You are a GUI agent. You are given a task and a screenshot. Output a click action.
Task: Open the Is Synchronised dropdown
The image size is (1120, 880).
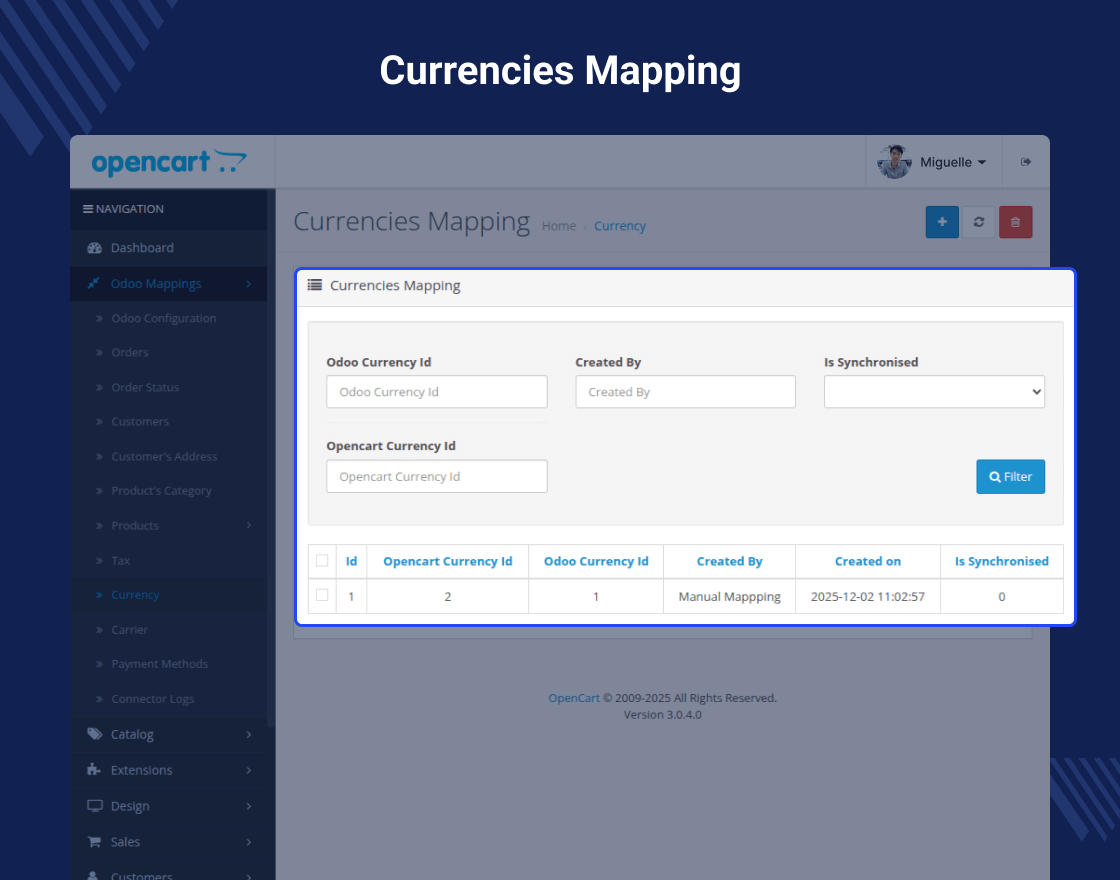click(934, 391)
